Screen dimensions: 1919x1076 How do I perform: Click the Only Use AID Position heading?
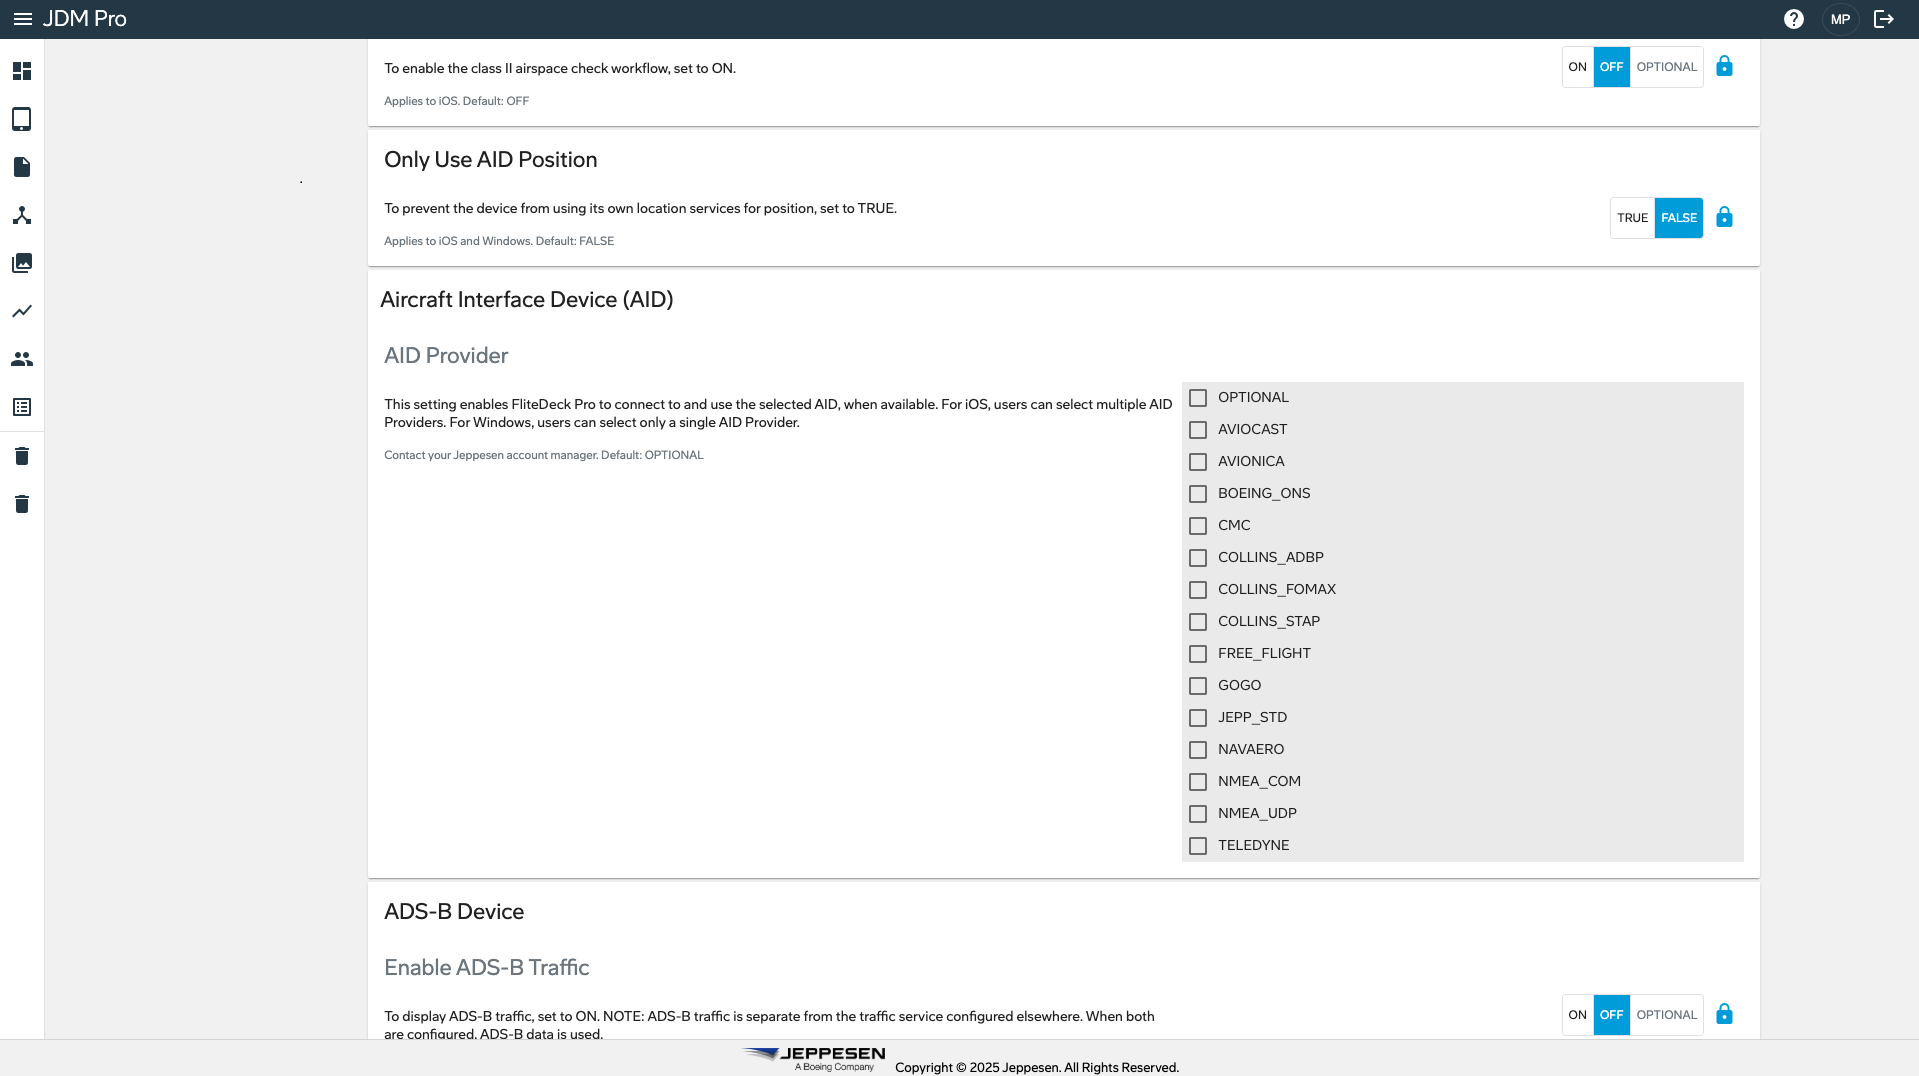(x=491, y=160)
